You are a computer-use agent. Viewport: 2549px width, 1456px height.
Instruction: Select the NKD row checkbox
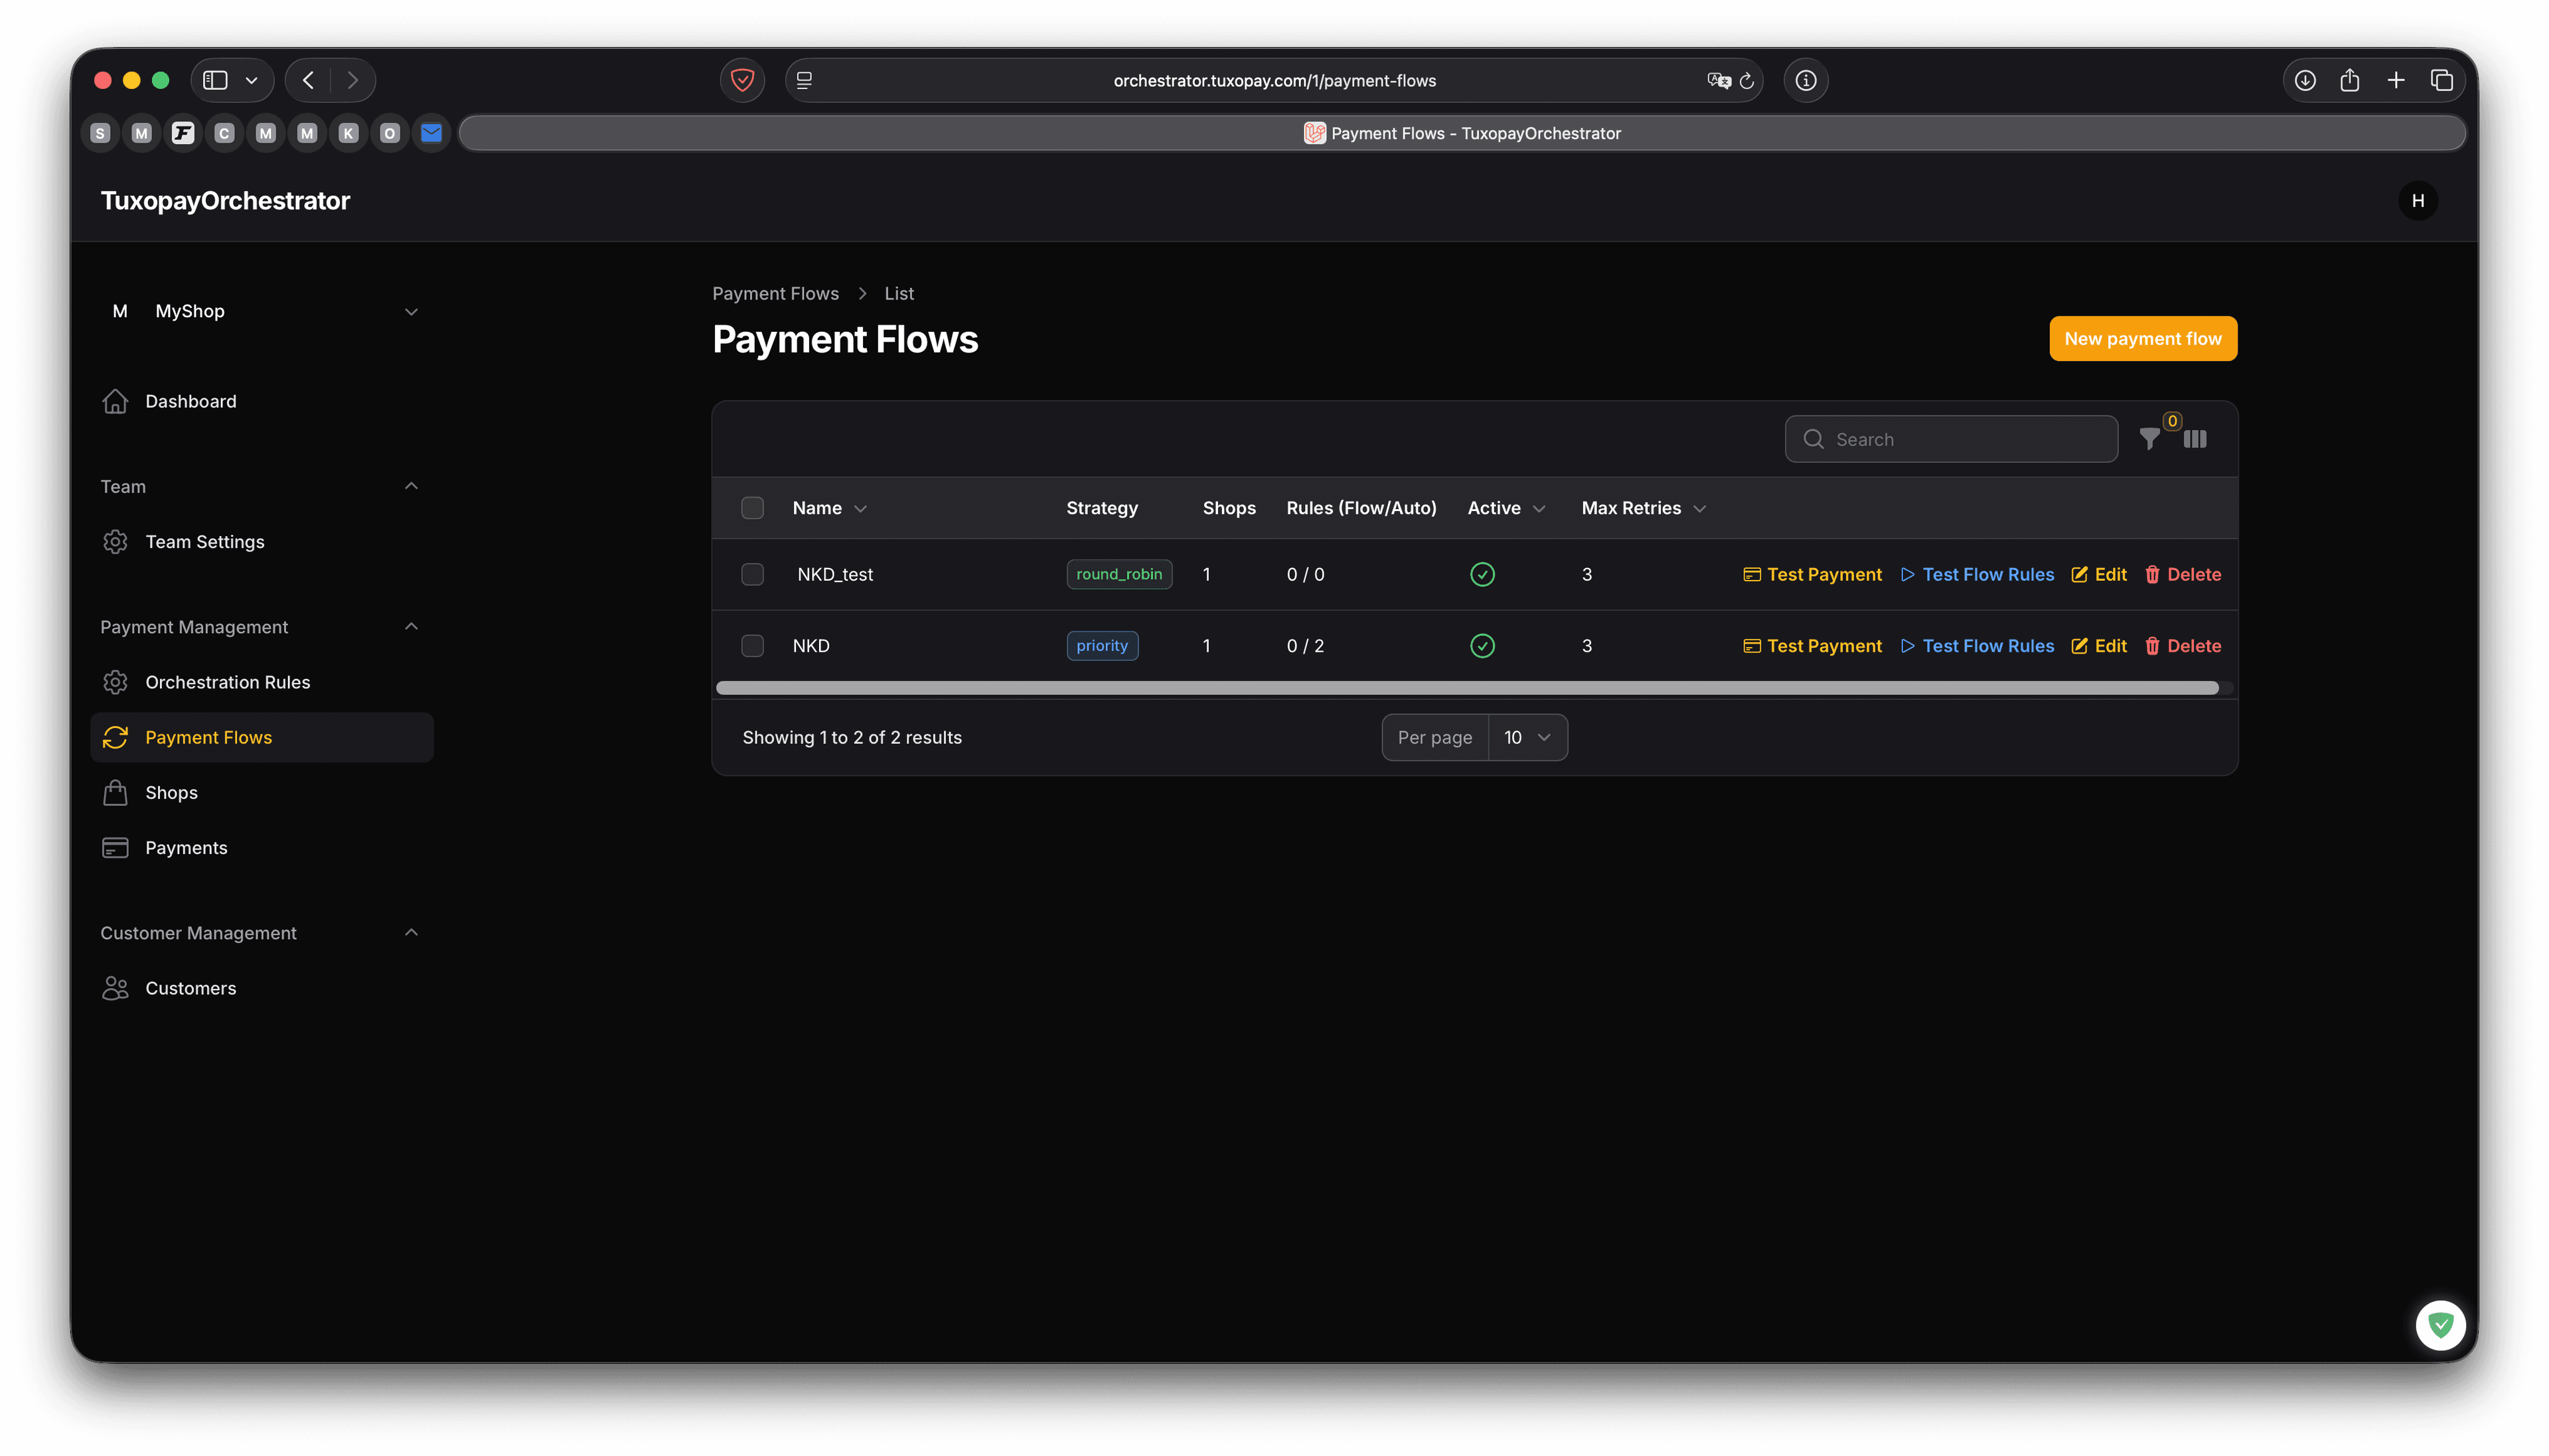point(752,646)
